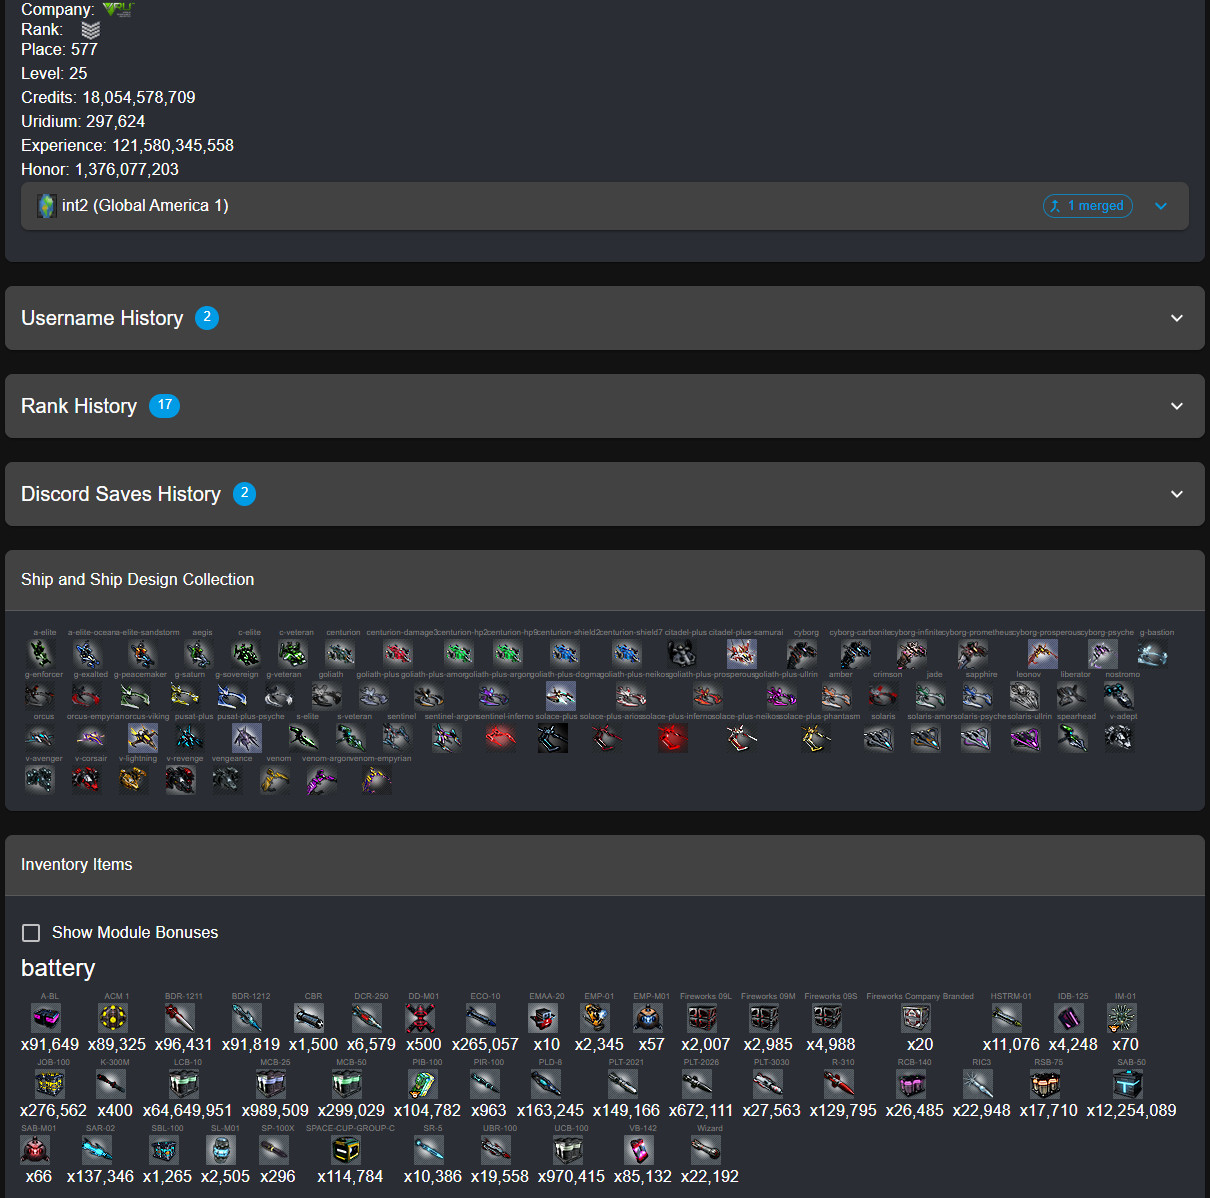
Task: Enable the Show Module Bonuses checkbox
Action: (31, 932)
